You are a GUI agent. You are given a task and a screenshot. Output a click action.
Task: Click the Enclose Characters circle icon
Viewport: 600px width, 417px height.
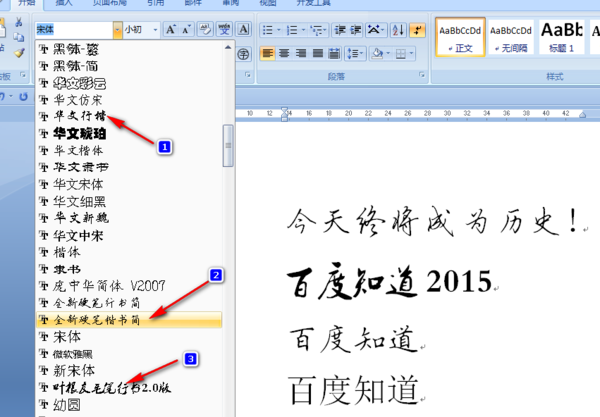pos(243,54)
